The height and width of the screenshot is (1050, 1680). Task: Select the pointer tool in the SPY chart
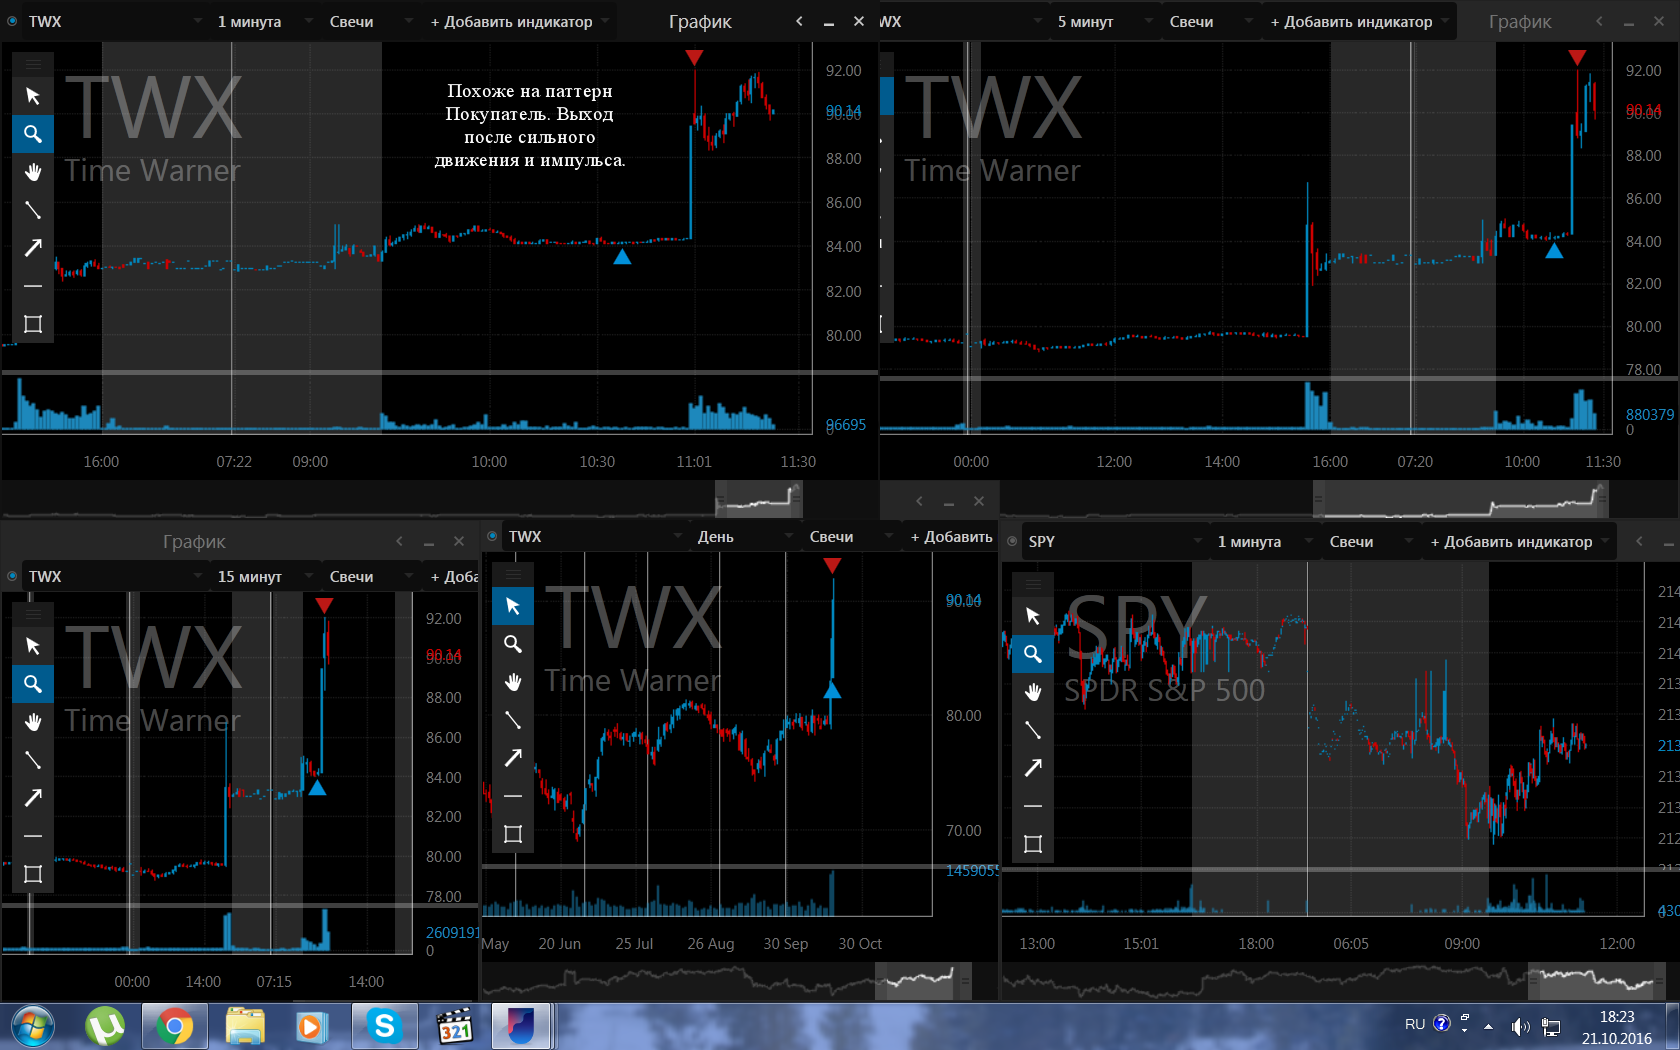(1033, 616)
